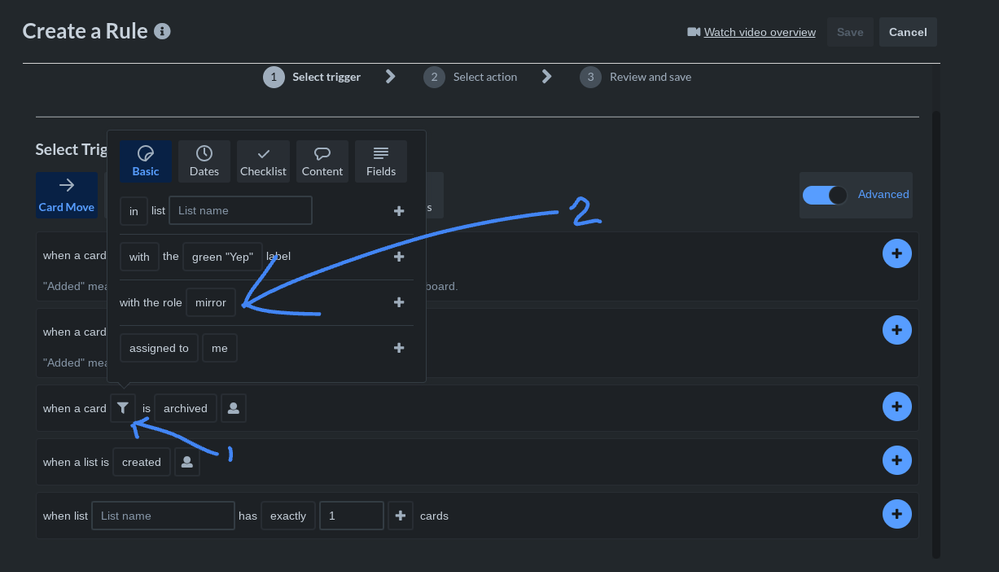
Task: Click the user icon in list created row
Action: (187, 462)
